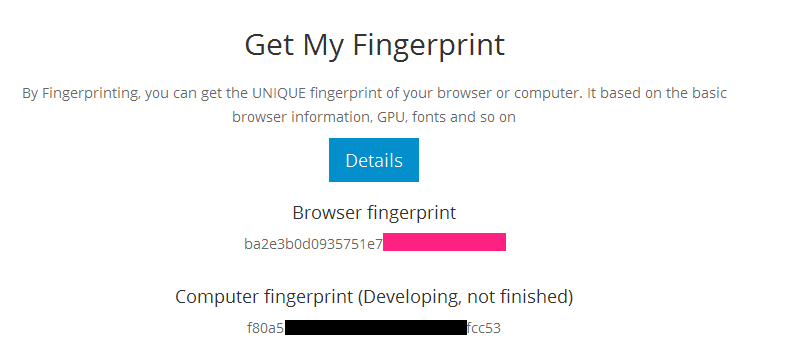Click the word 'Fingerprint' in the main title
This screenshot has width=803, height=364.
(x=429, y=45)
